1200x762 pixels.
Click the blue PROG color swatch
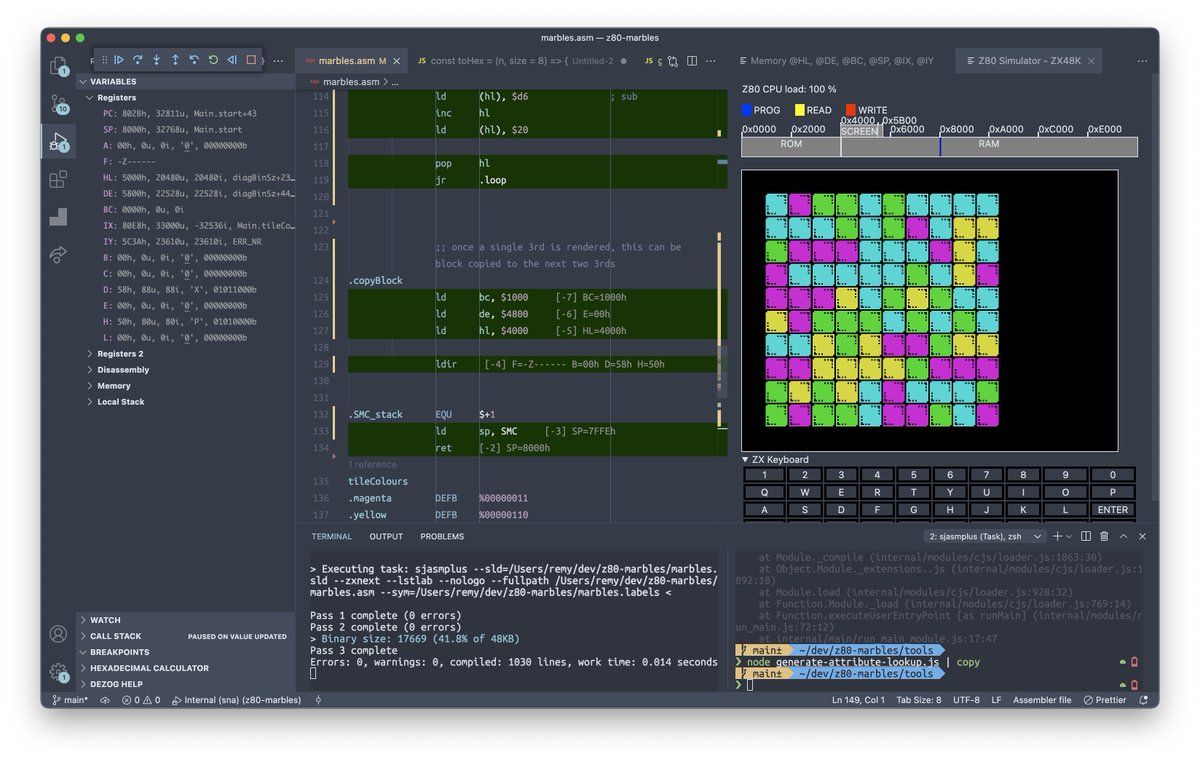tap(747, 110)
